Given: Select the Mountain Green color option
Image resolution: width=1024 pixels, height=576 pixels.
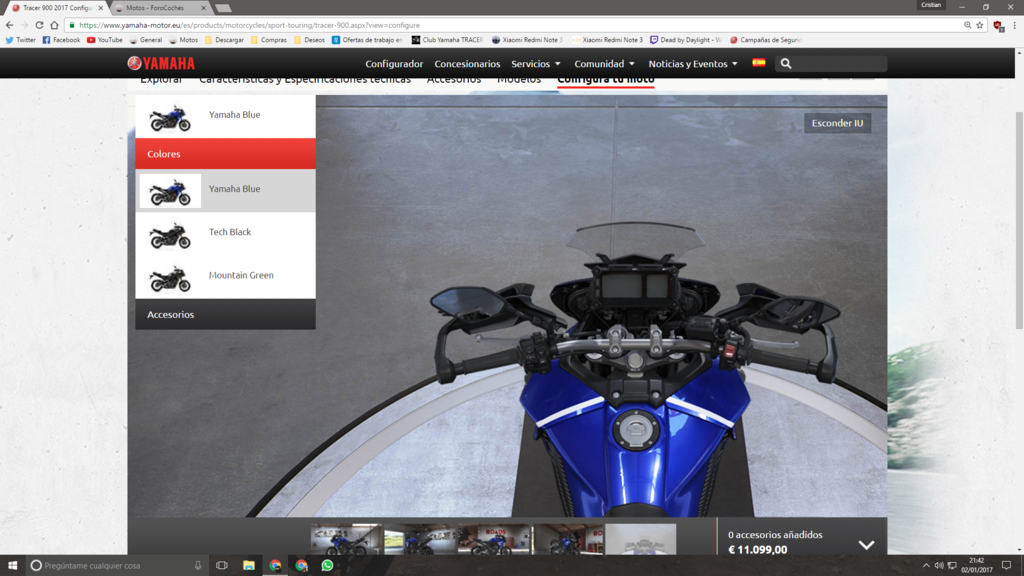Looking at the screenshot, I should tap(225, 276).
